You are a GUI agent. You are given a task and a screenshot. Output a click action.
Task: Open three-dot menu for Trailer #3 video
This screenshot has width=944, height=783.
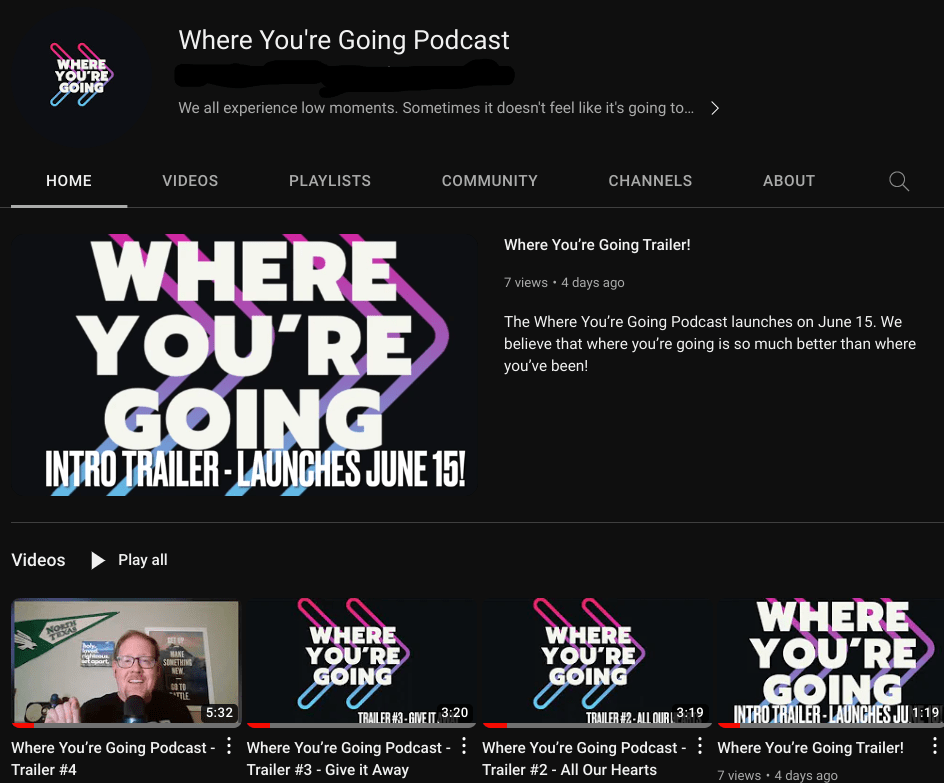(464, 747)
